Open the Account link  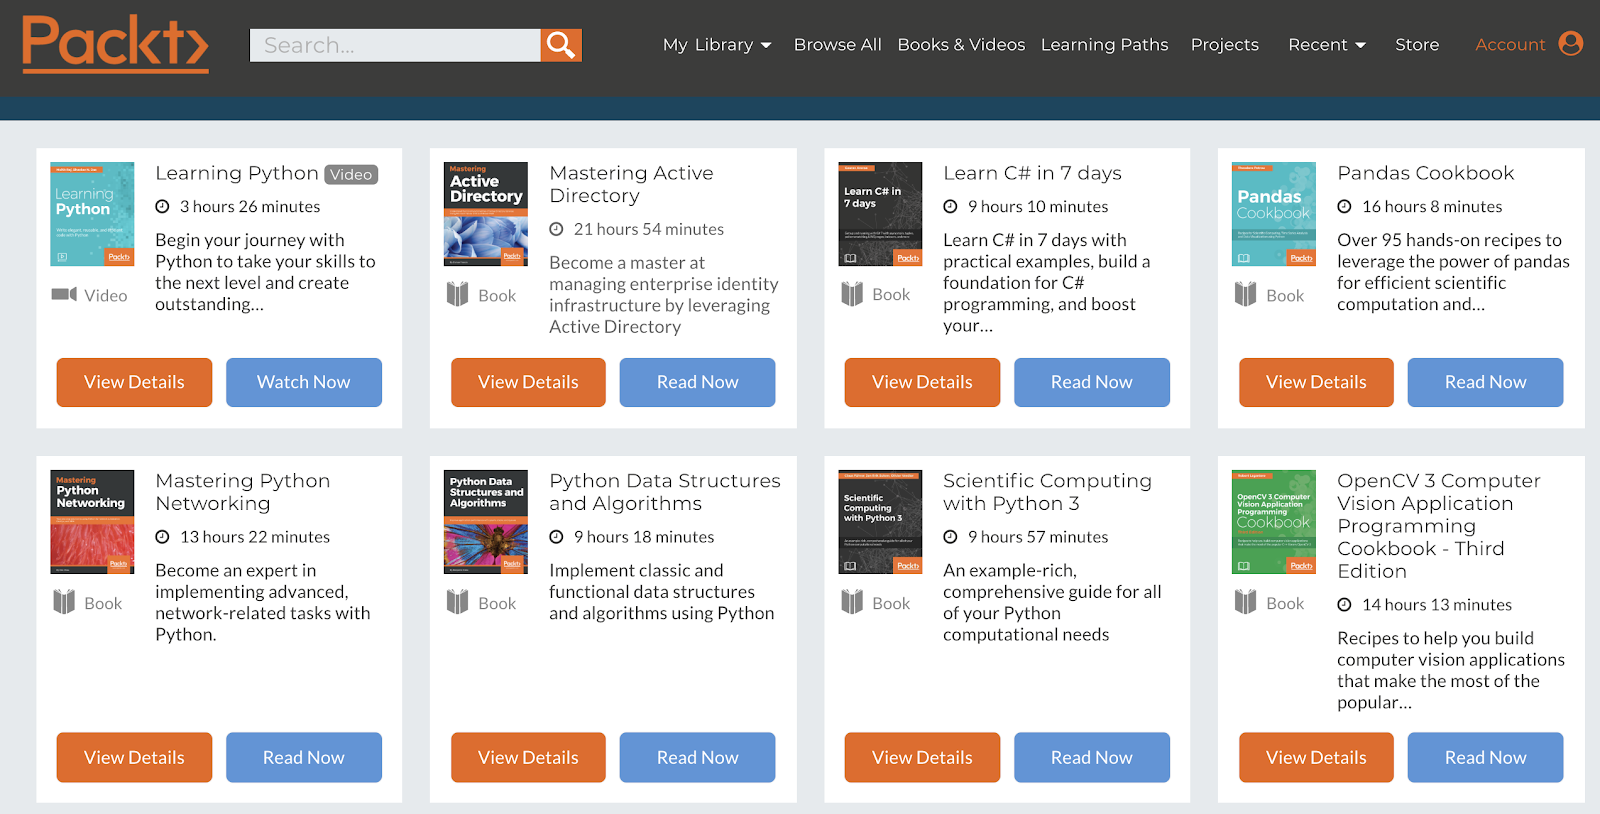(1510, 45)
